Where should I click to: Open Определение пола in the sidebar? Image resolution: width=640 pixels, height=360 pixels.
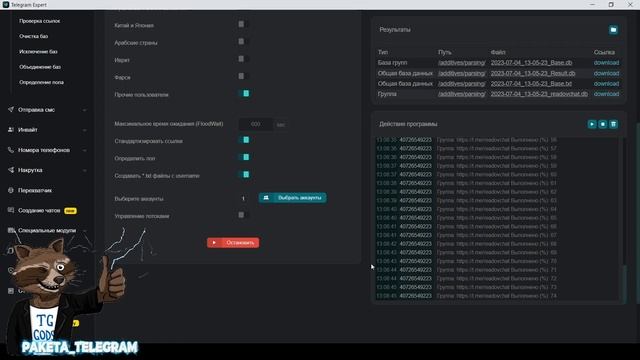(41, 82)
